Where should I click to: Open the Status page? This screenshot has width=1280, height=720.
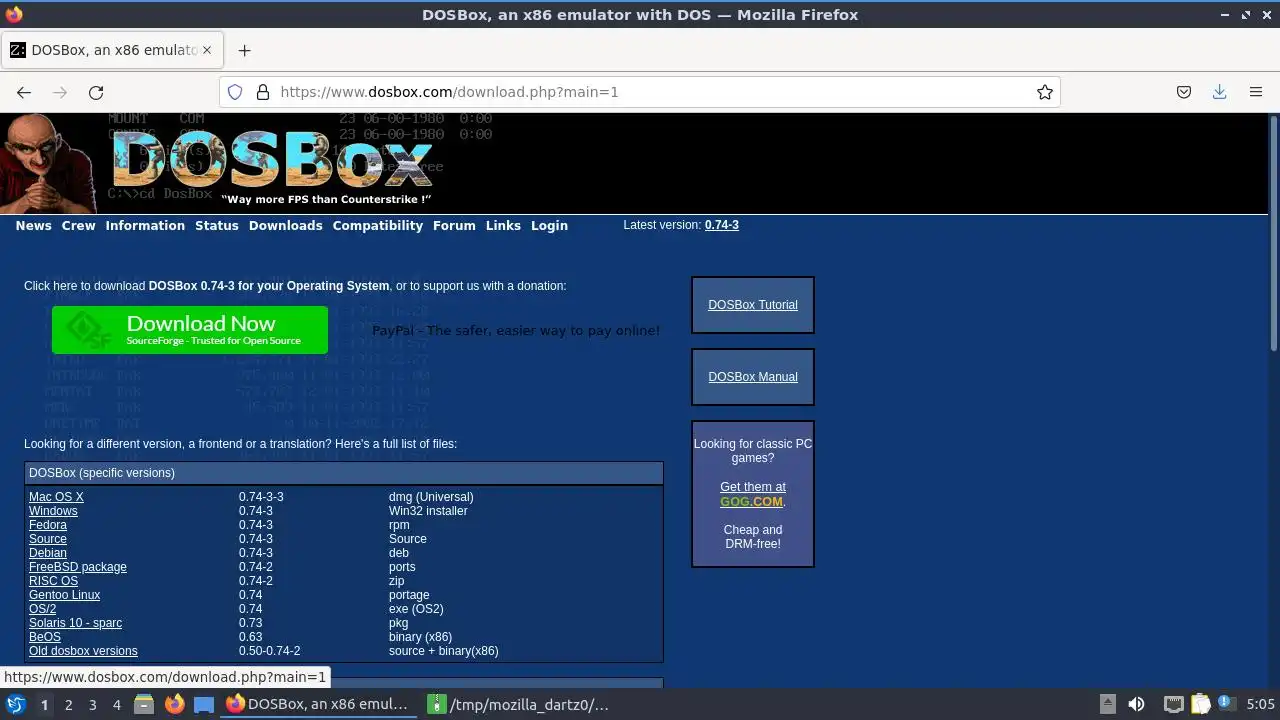217,226
